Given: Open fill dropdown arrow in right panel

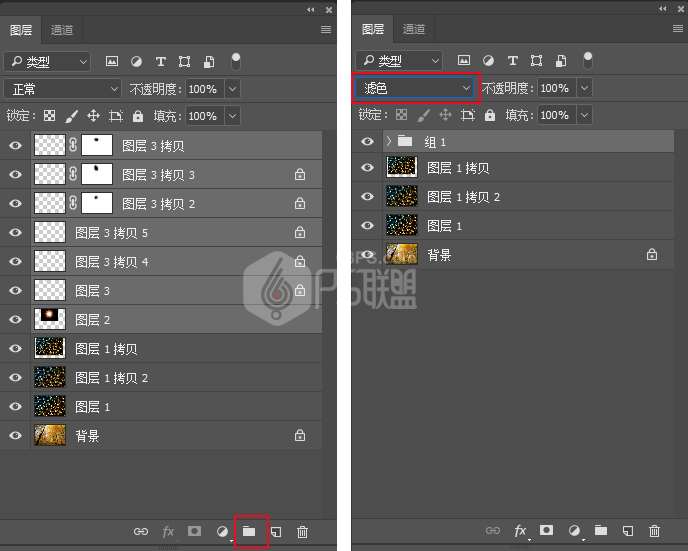Looking at the screenshot, I should pyautogui.click(x=584, y=115).
